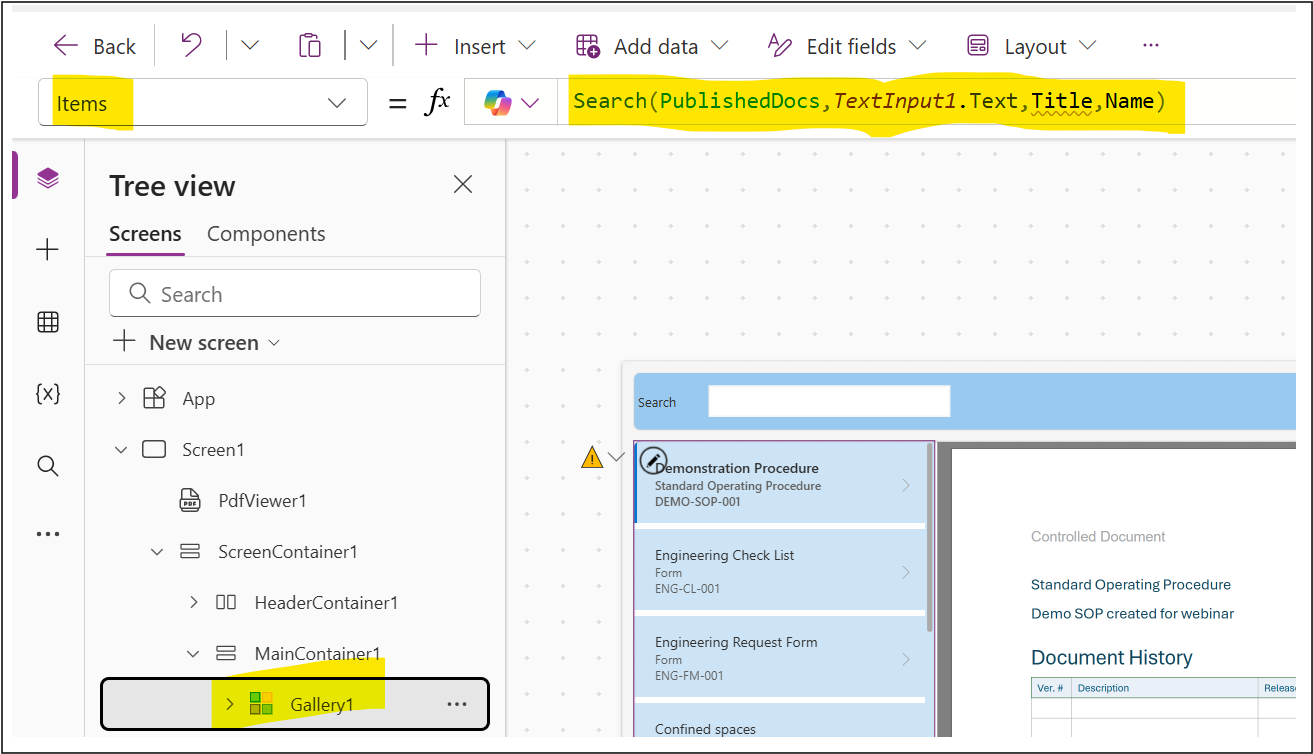Open the Variables {x} icon in sidebar
The height and width of the screenshot is (754, 1313).
(48, 393)
